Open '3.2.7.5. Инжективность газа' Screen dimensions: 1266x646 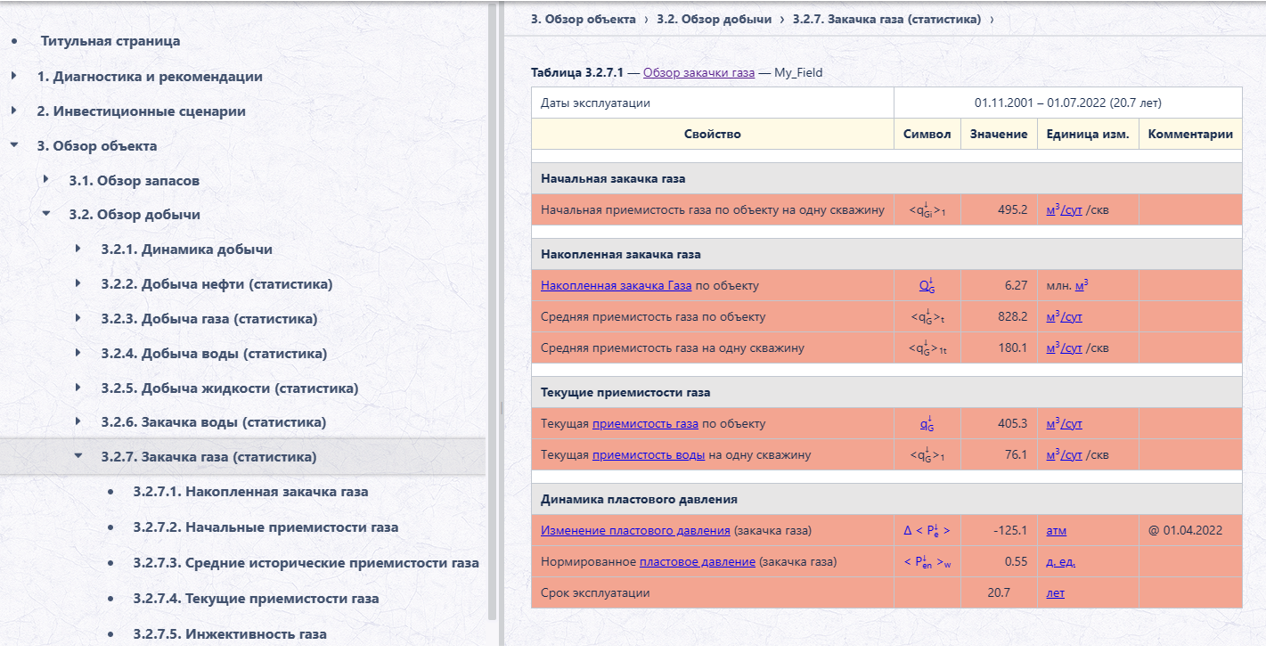(230, 634)
